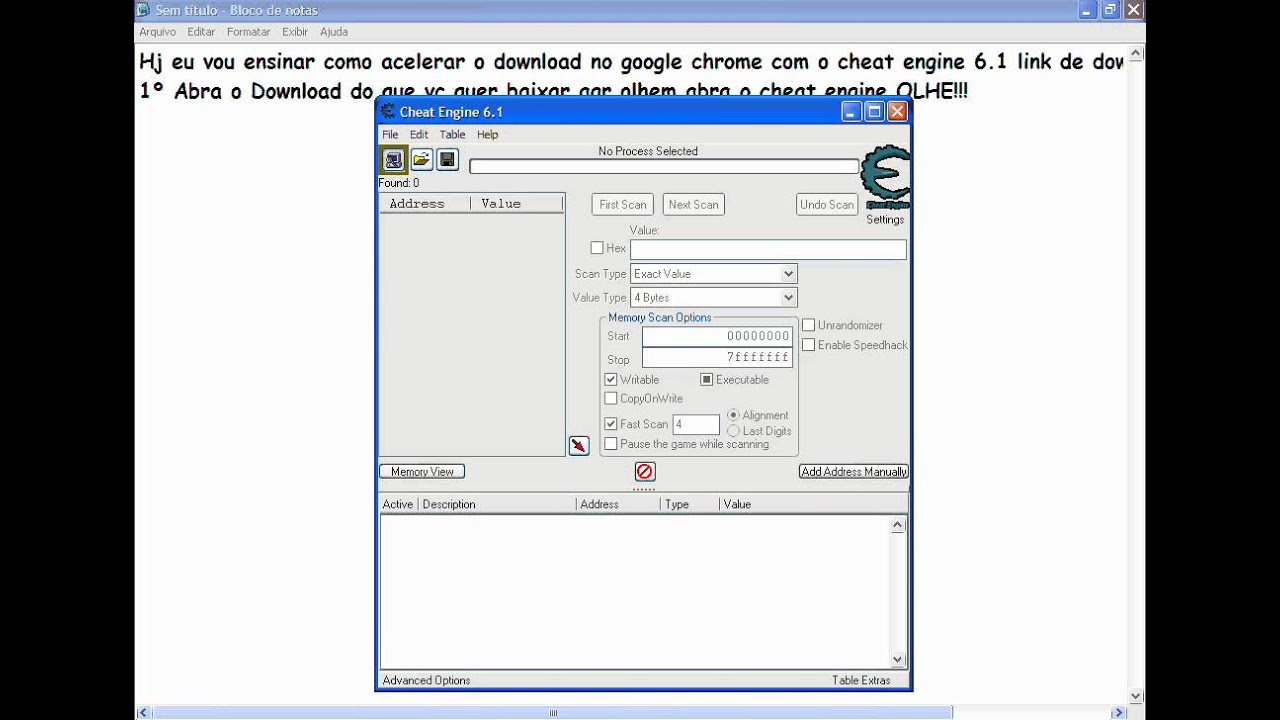1280x720 pixels.
Task: Open Notepad Editar menu
Action: coord(201,32)
